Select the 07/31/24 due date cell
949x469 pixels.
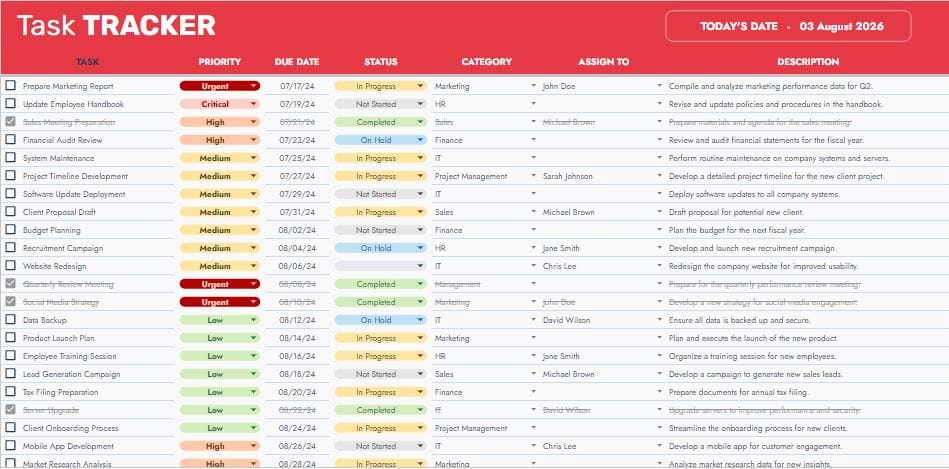(x=297, y=212)
